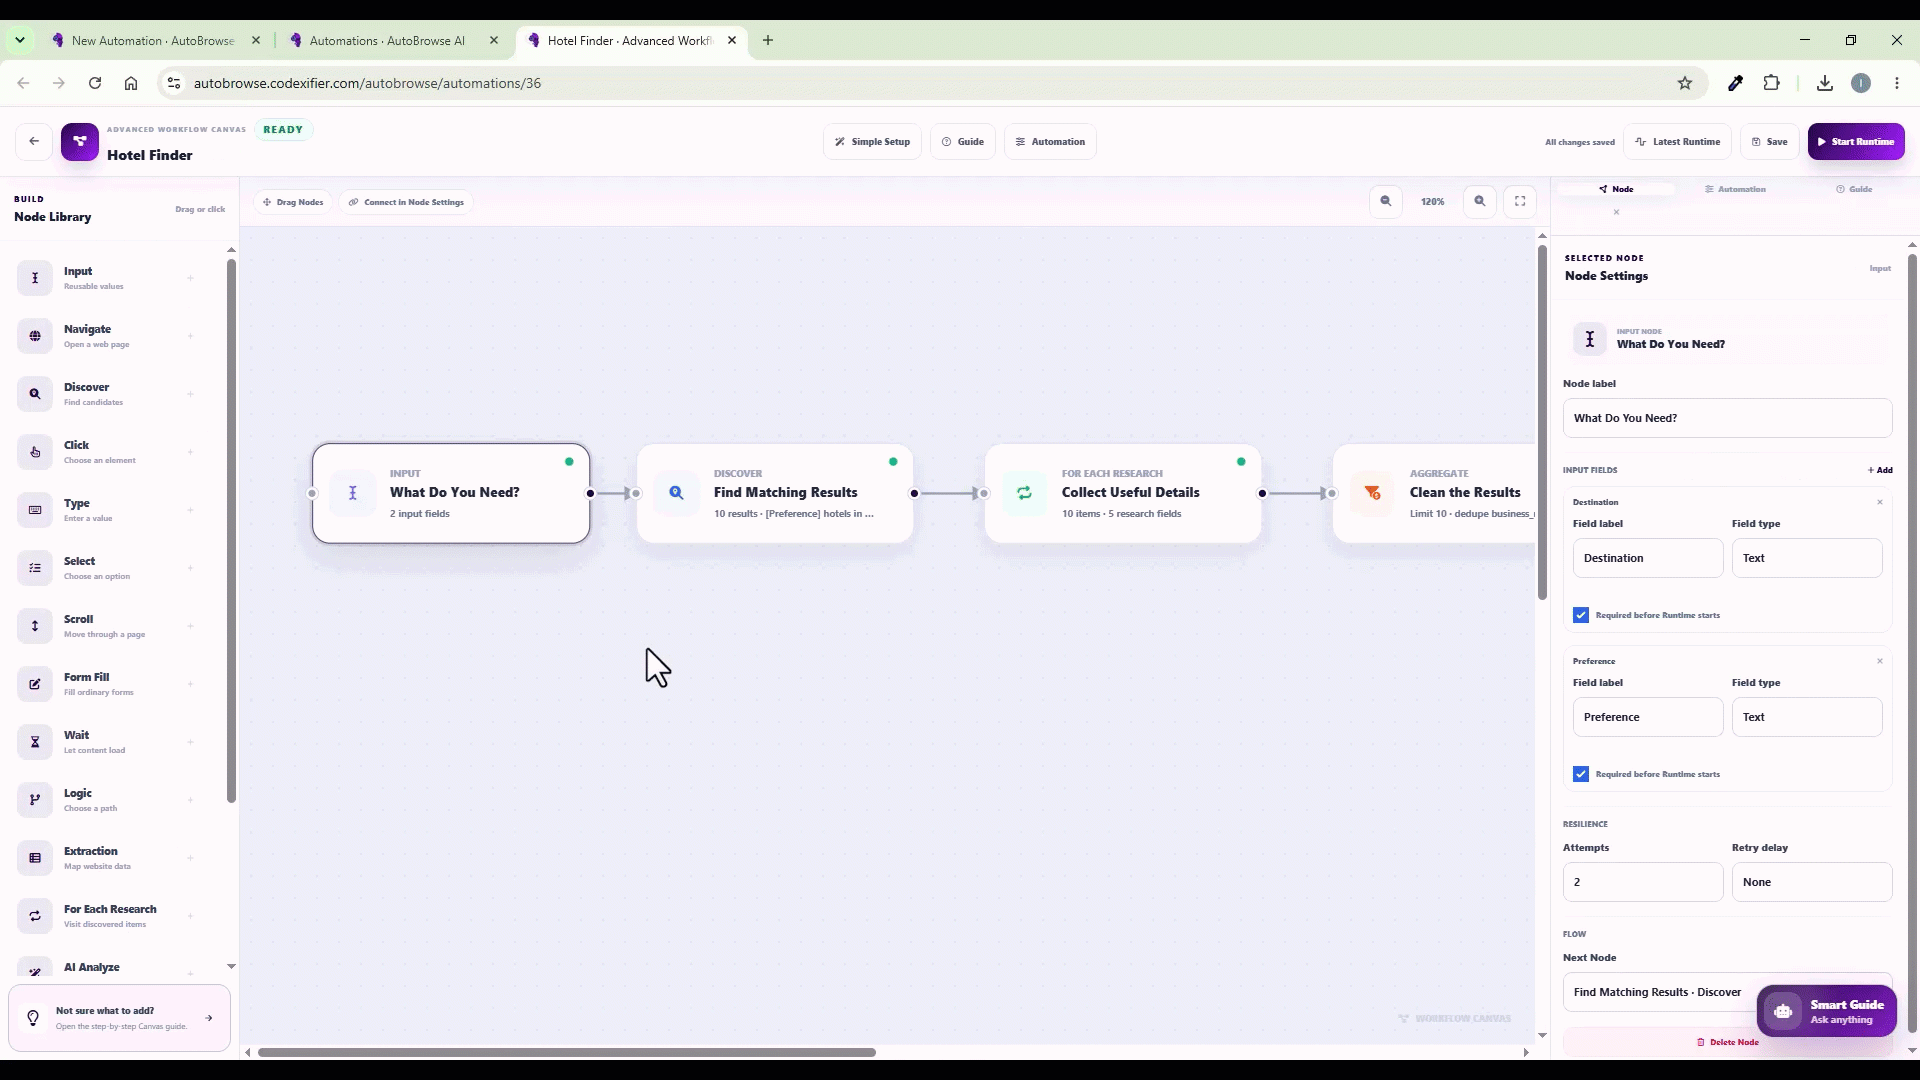The height and width of the screenshot is (1080, 1920).
Task: Open browser downloads icon
Action: 1825,83
